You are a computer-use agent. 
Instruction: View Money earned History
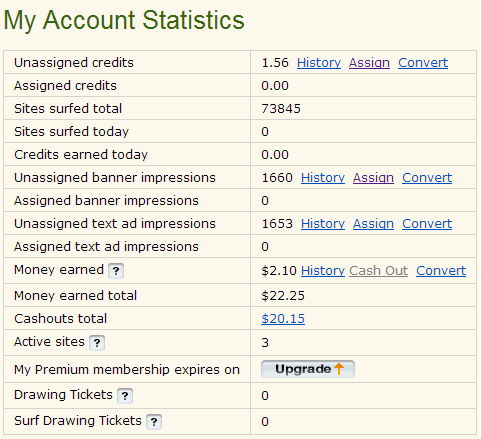[x=323, y=271]
